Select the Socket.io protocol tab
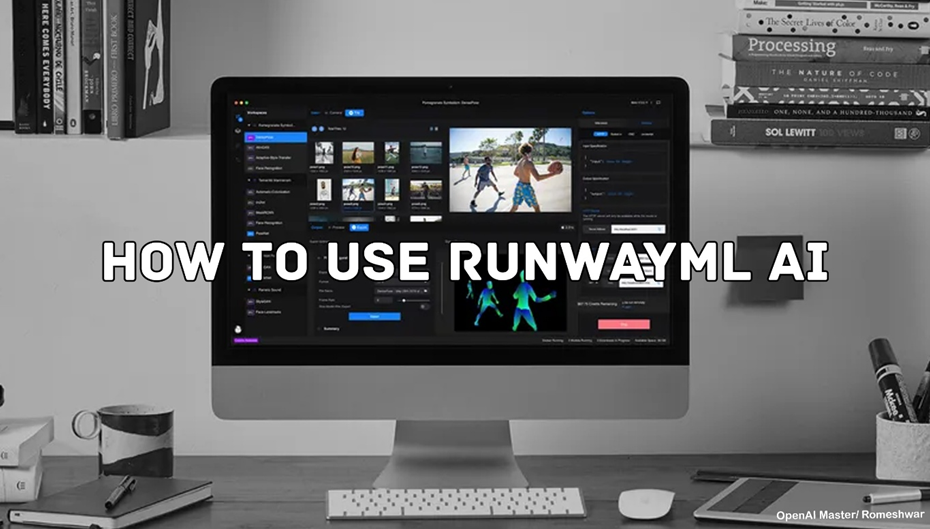The width and height of the screenshot is (930, 529). point(616,134)
